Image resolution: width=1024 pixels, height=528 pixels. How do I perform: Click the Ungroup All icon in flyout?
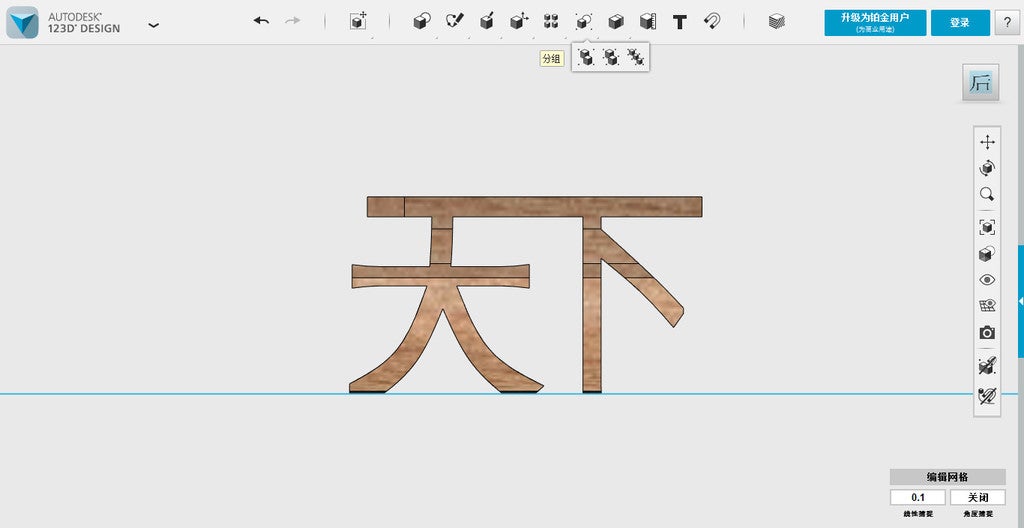635,58
